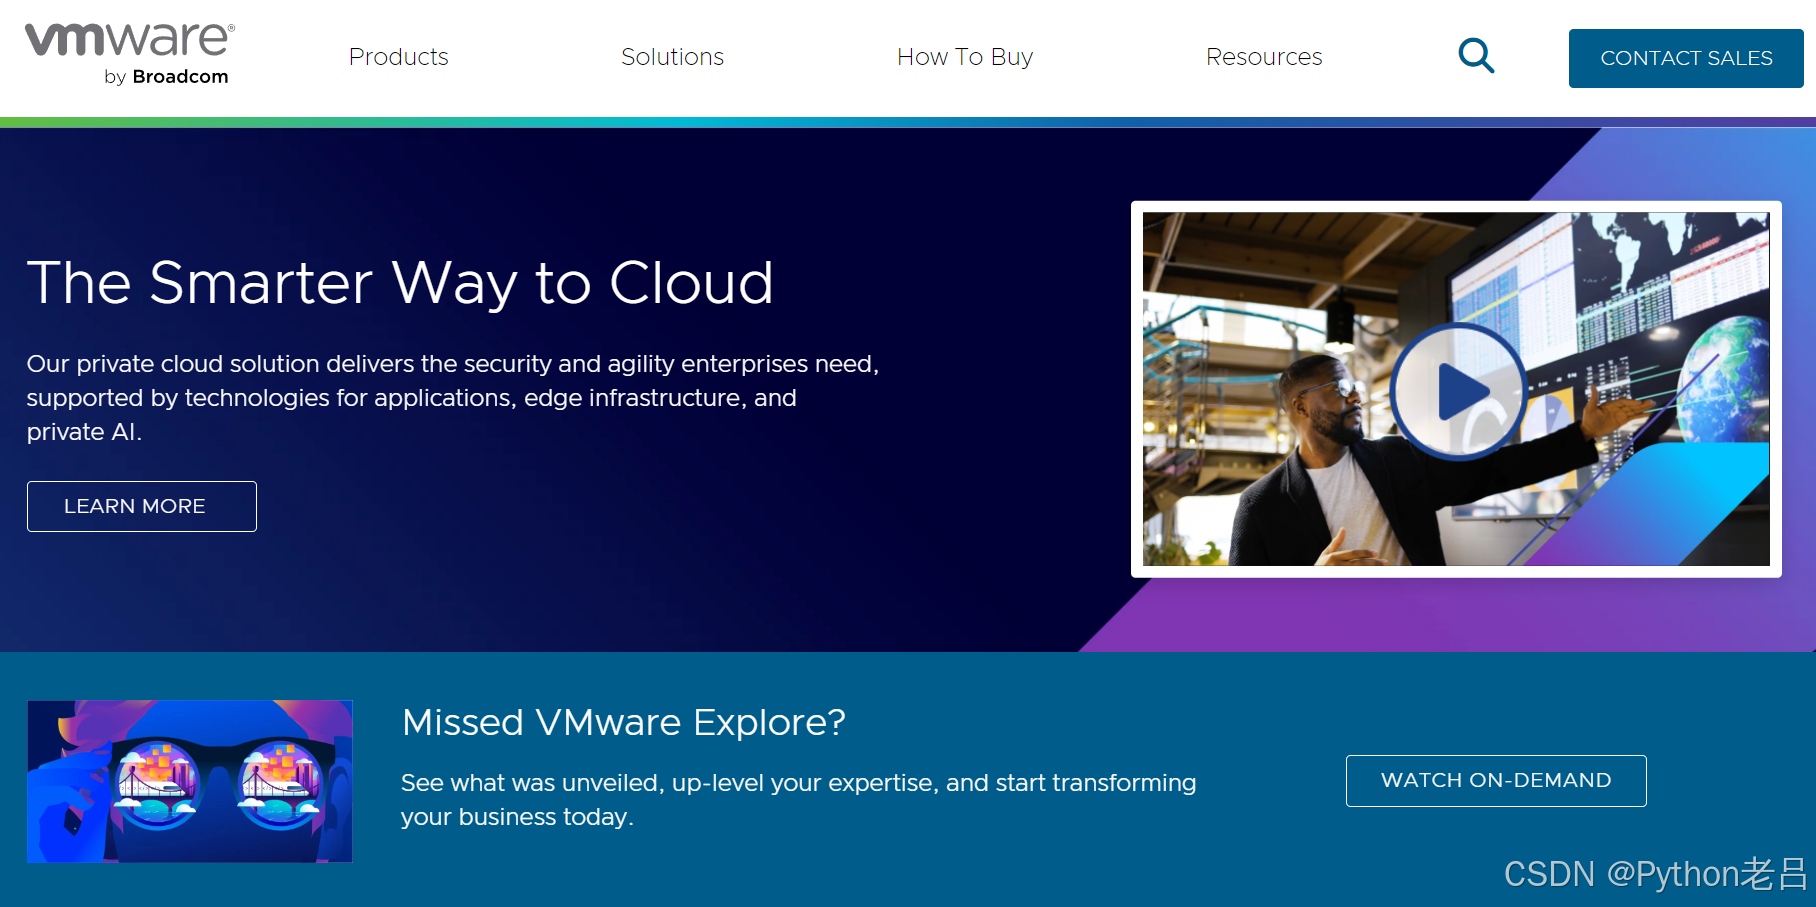Image resolution: width=1816 pixels, height=907 pixels.
Task: Click the WATCH ON-DEMAND button
Action: [1496, 781]
